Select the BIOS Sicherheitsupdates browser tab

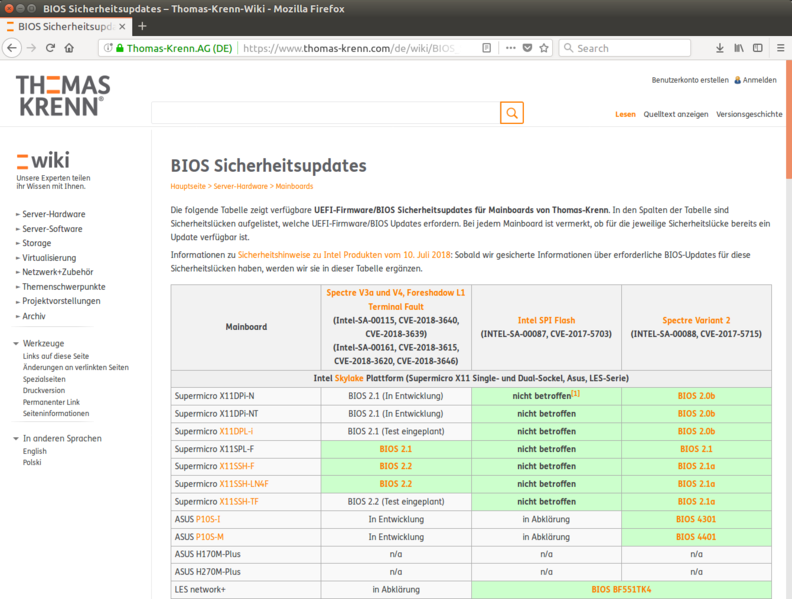(x=66, y=26)
